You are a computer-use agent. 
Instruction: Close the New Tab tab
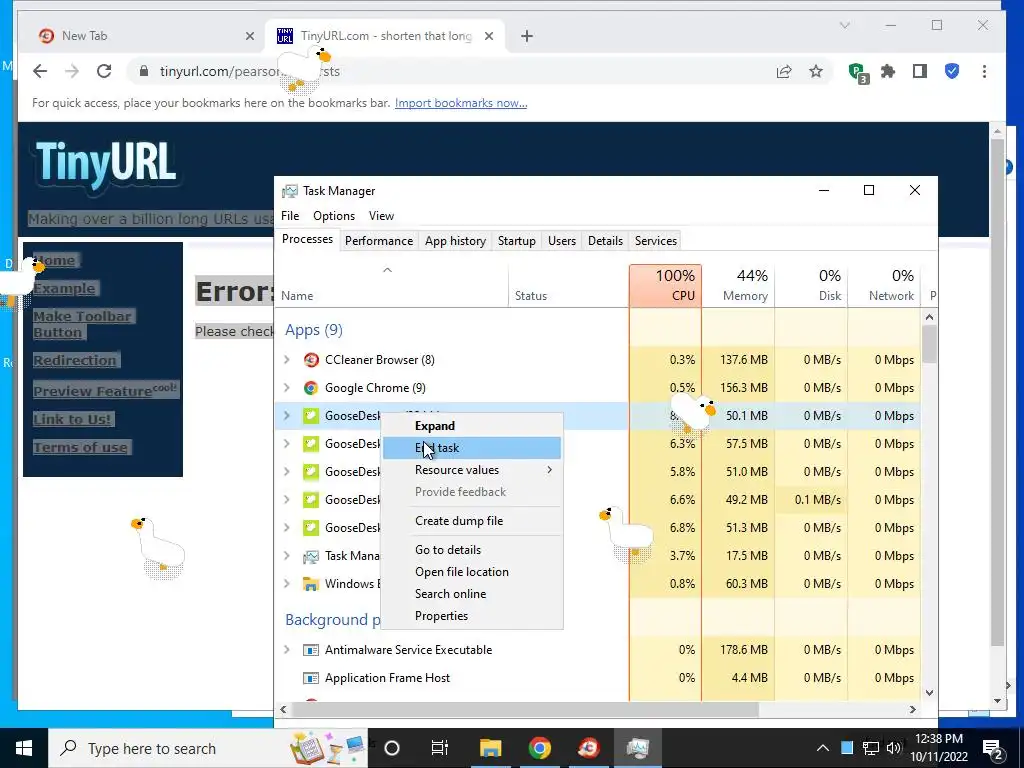249,36
